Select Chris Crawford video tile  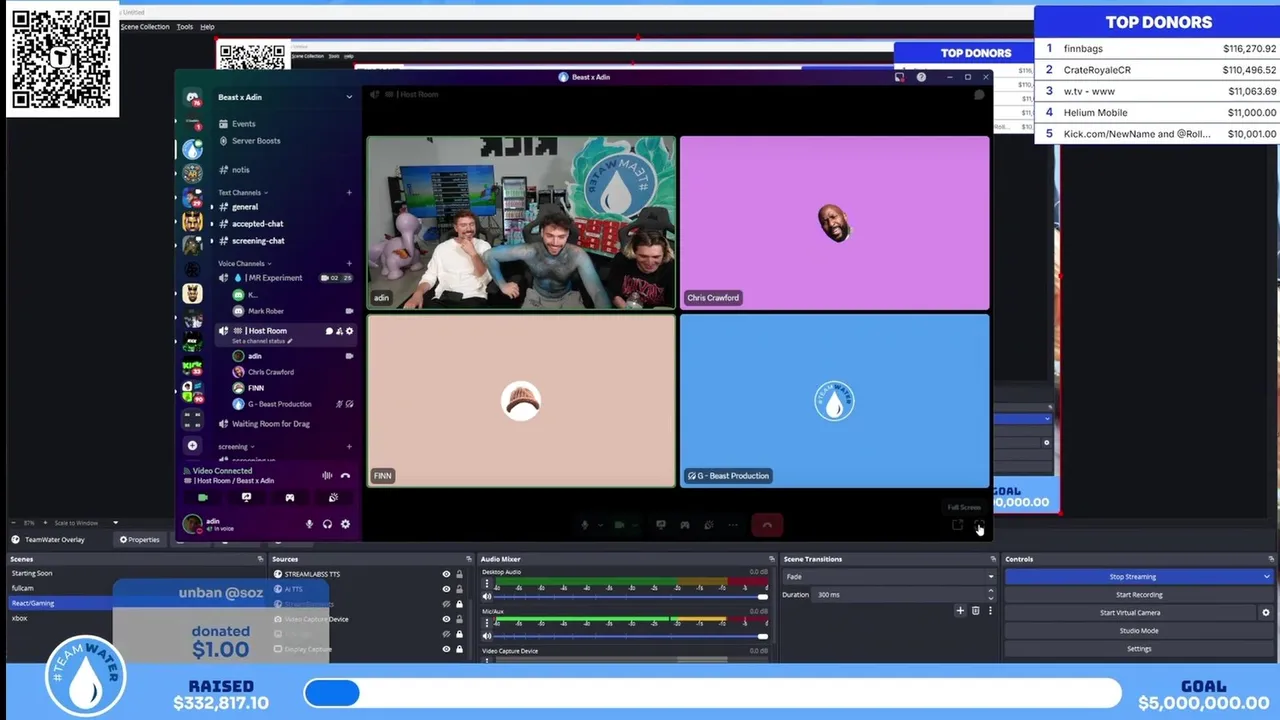(x=834, y=222)
